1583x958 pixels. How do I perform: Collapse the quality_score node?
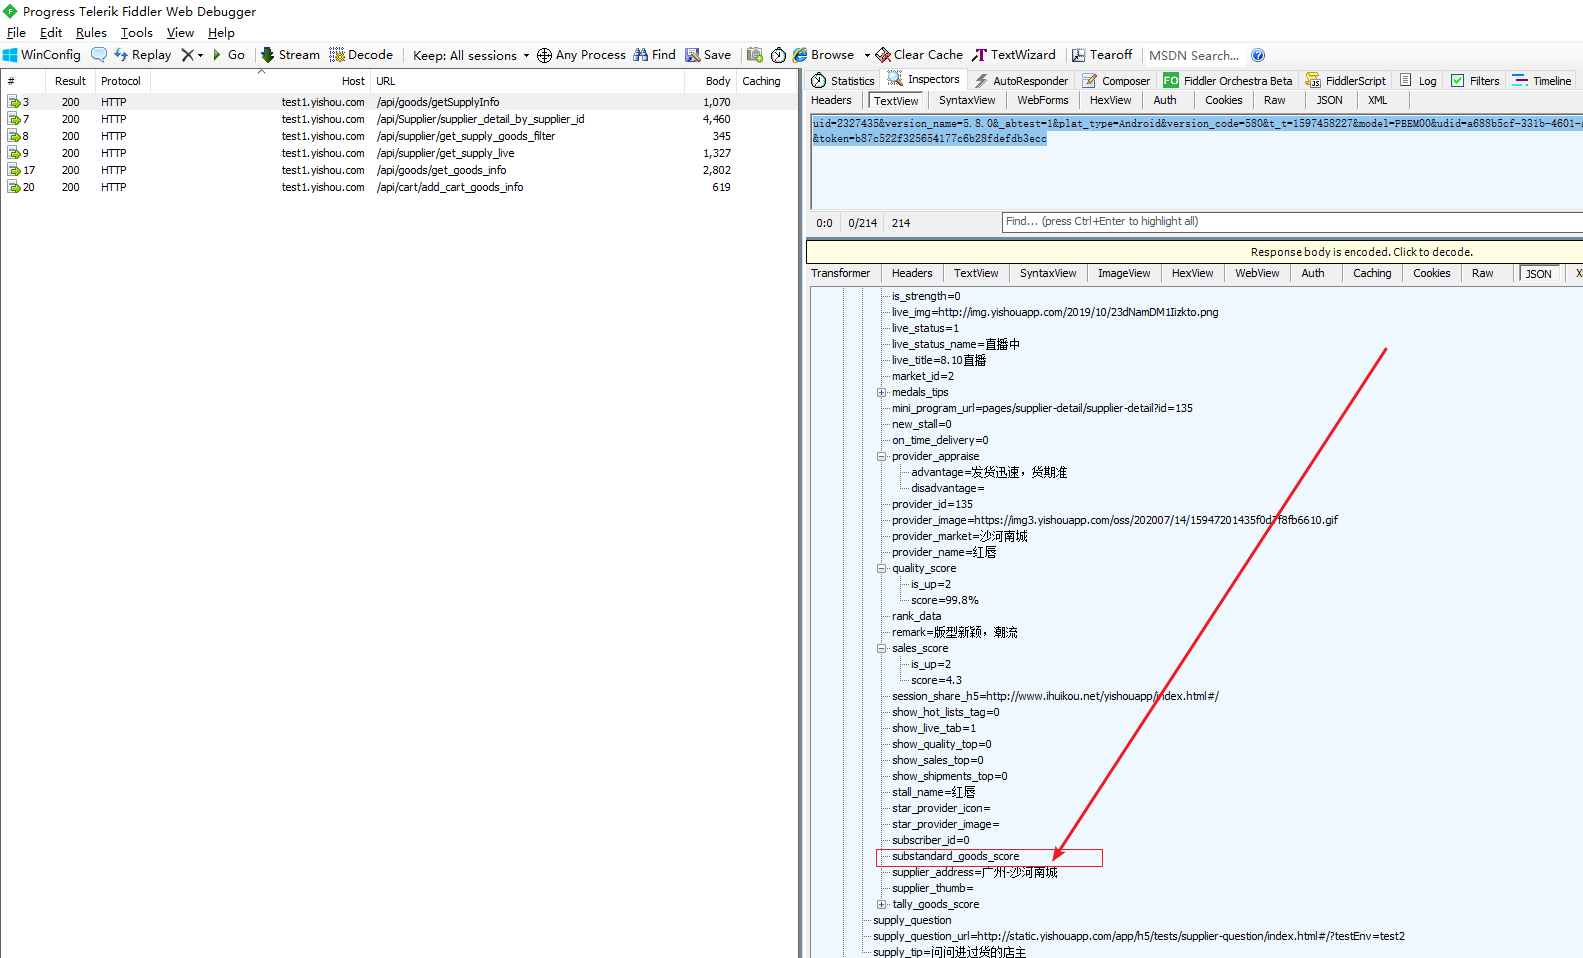click(x=882, y=568)
